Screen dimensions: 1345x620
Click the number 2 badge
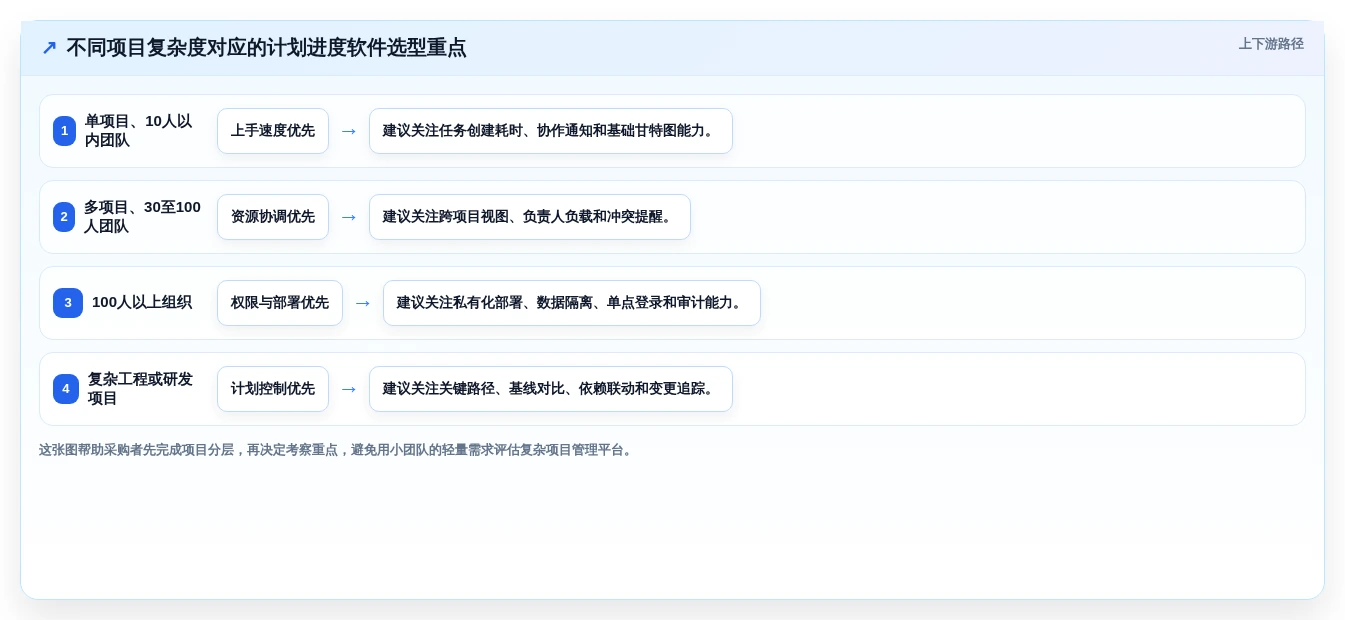(x=64, y=217)
